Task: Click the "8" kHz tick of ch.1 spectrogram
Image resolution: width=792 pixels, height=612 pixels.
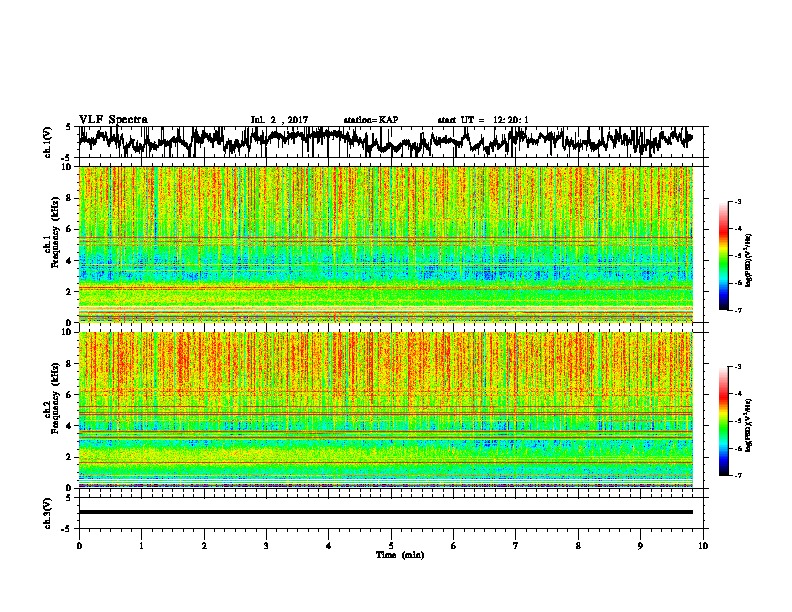Action: pos(70,198)
